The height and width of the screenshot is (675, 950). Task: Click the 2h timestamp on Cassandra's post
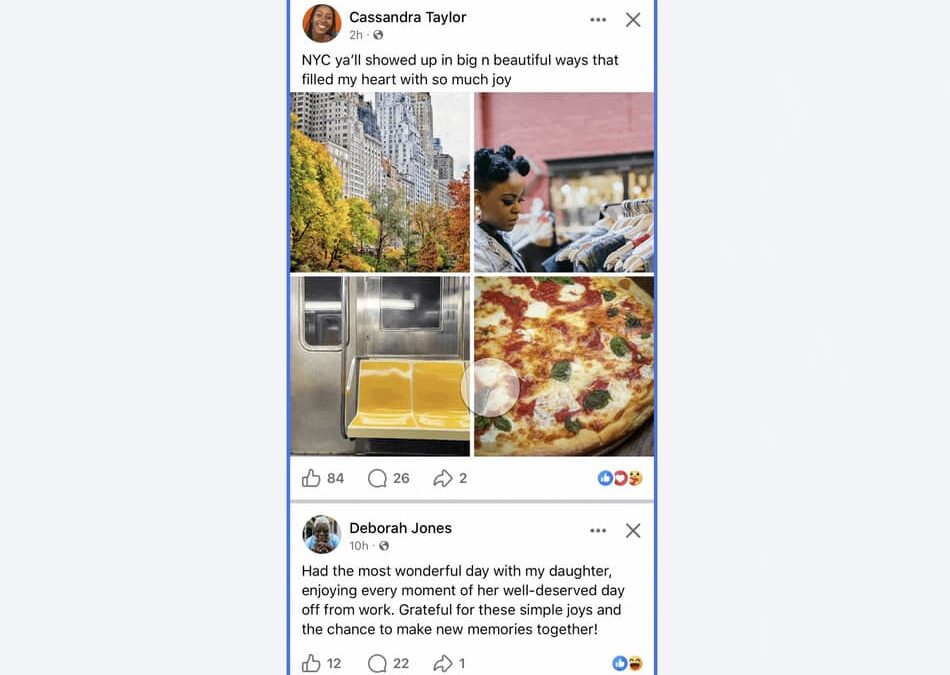click(x=355, y=34)
